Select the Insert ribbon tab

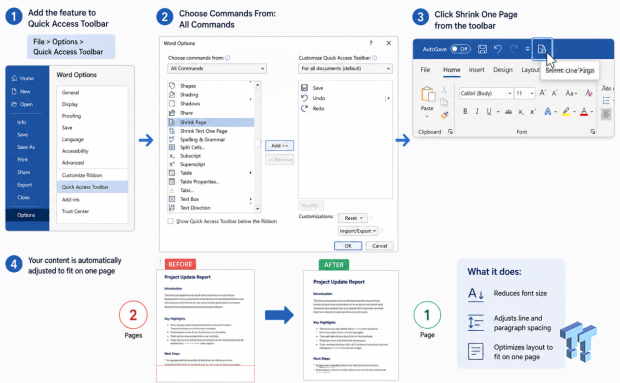pyautogui.click(x=476, y=70)
